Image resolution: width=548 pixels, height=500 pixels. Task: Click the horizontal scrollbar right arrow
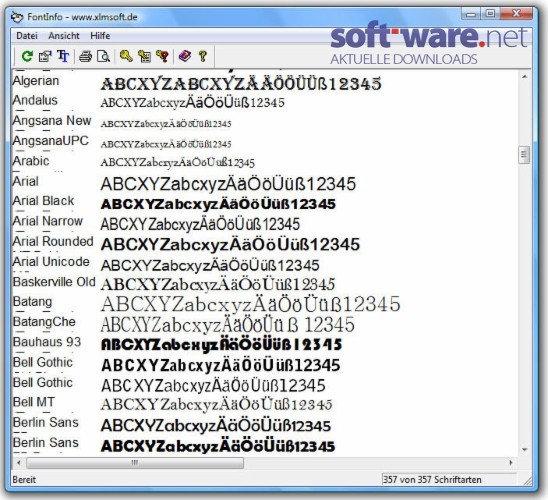pyautogui.click(x=511, y=463)
